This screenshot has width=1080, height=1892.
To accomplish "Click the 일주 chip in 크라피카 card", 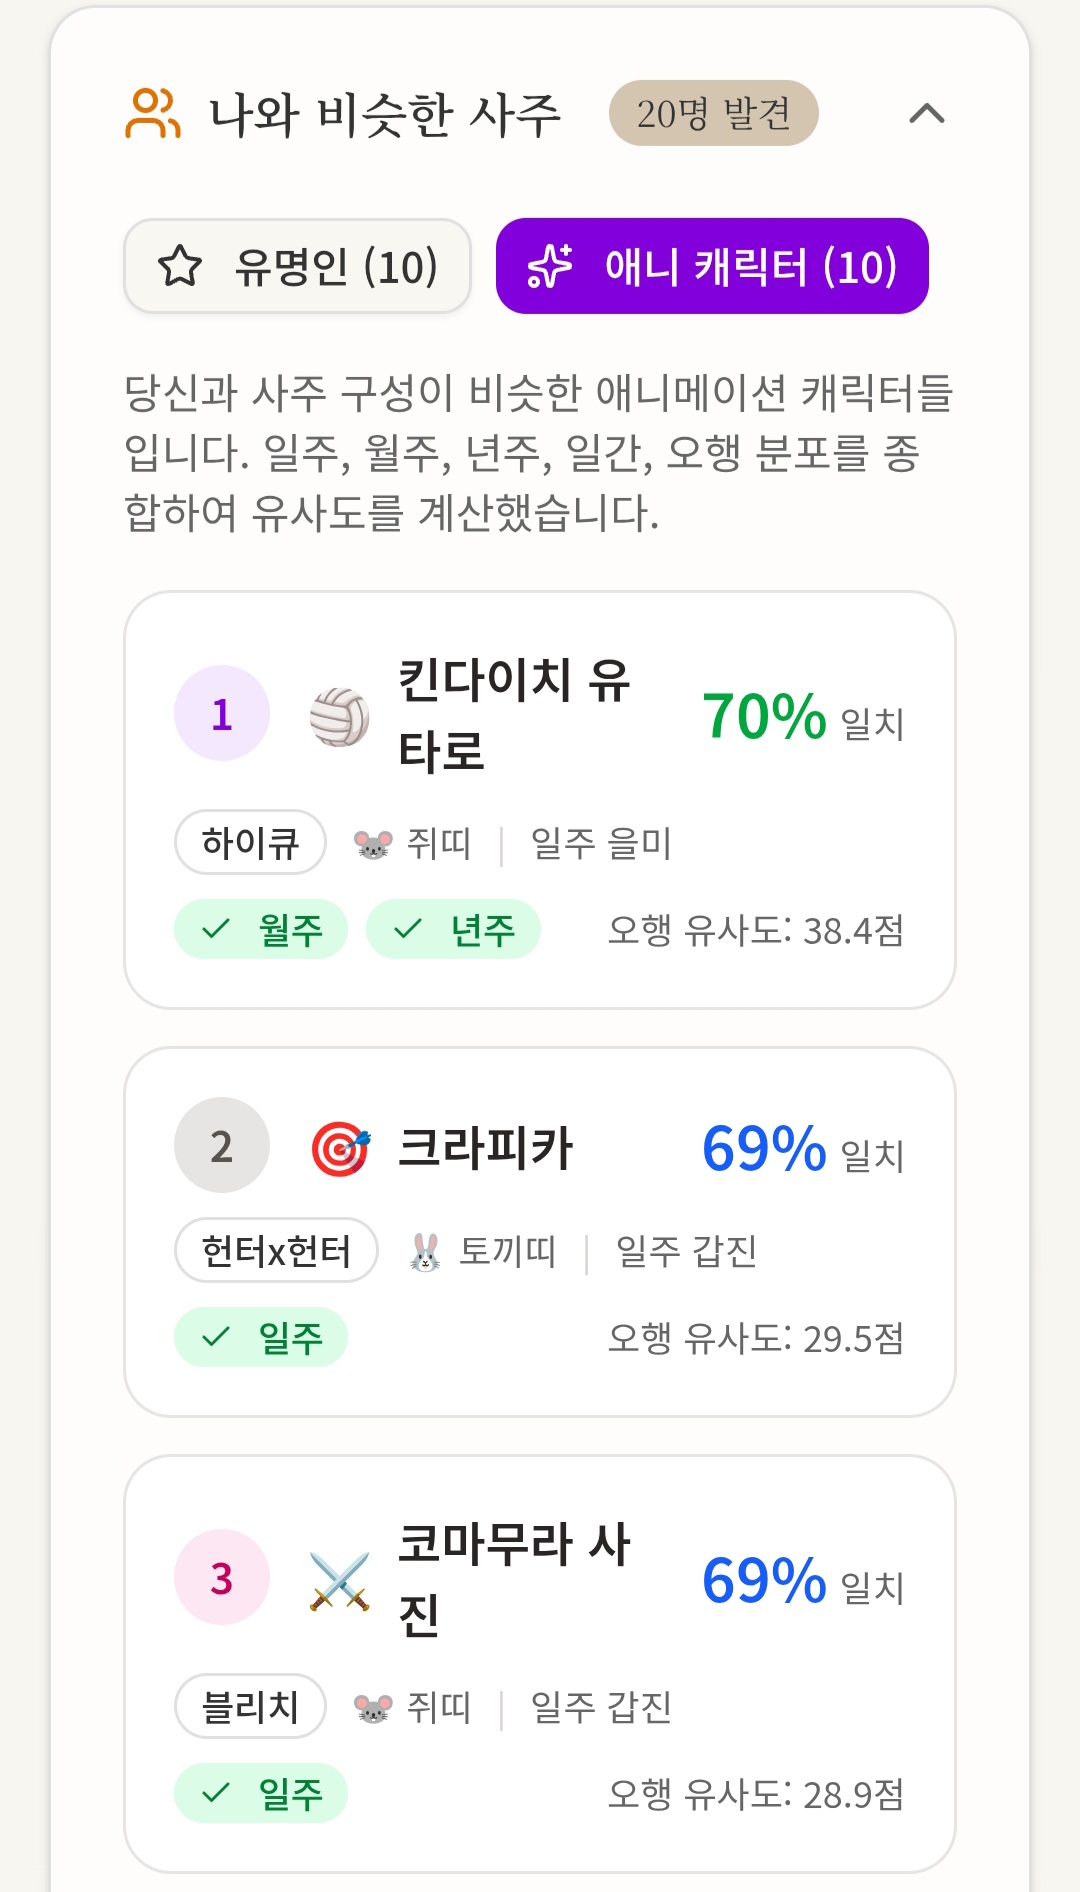I will (x=261, y=1338).
